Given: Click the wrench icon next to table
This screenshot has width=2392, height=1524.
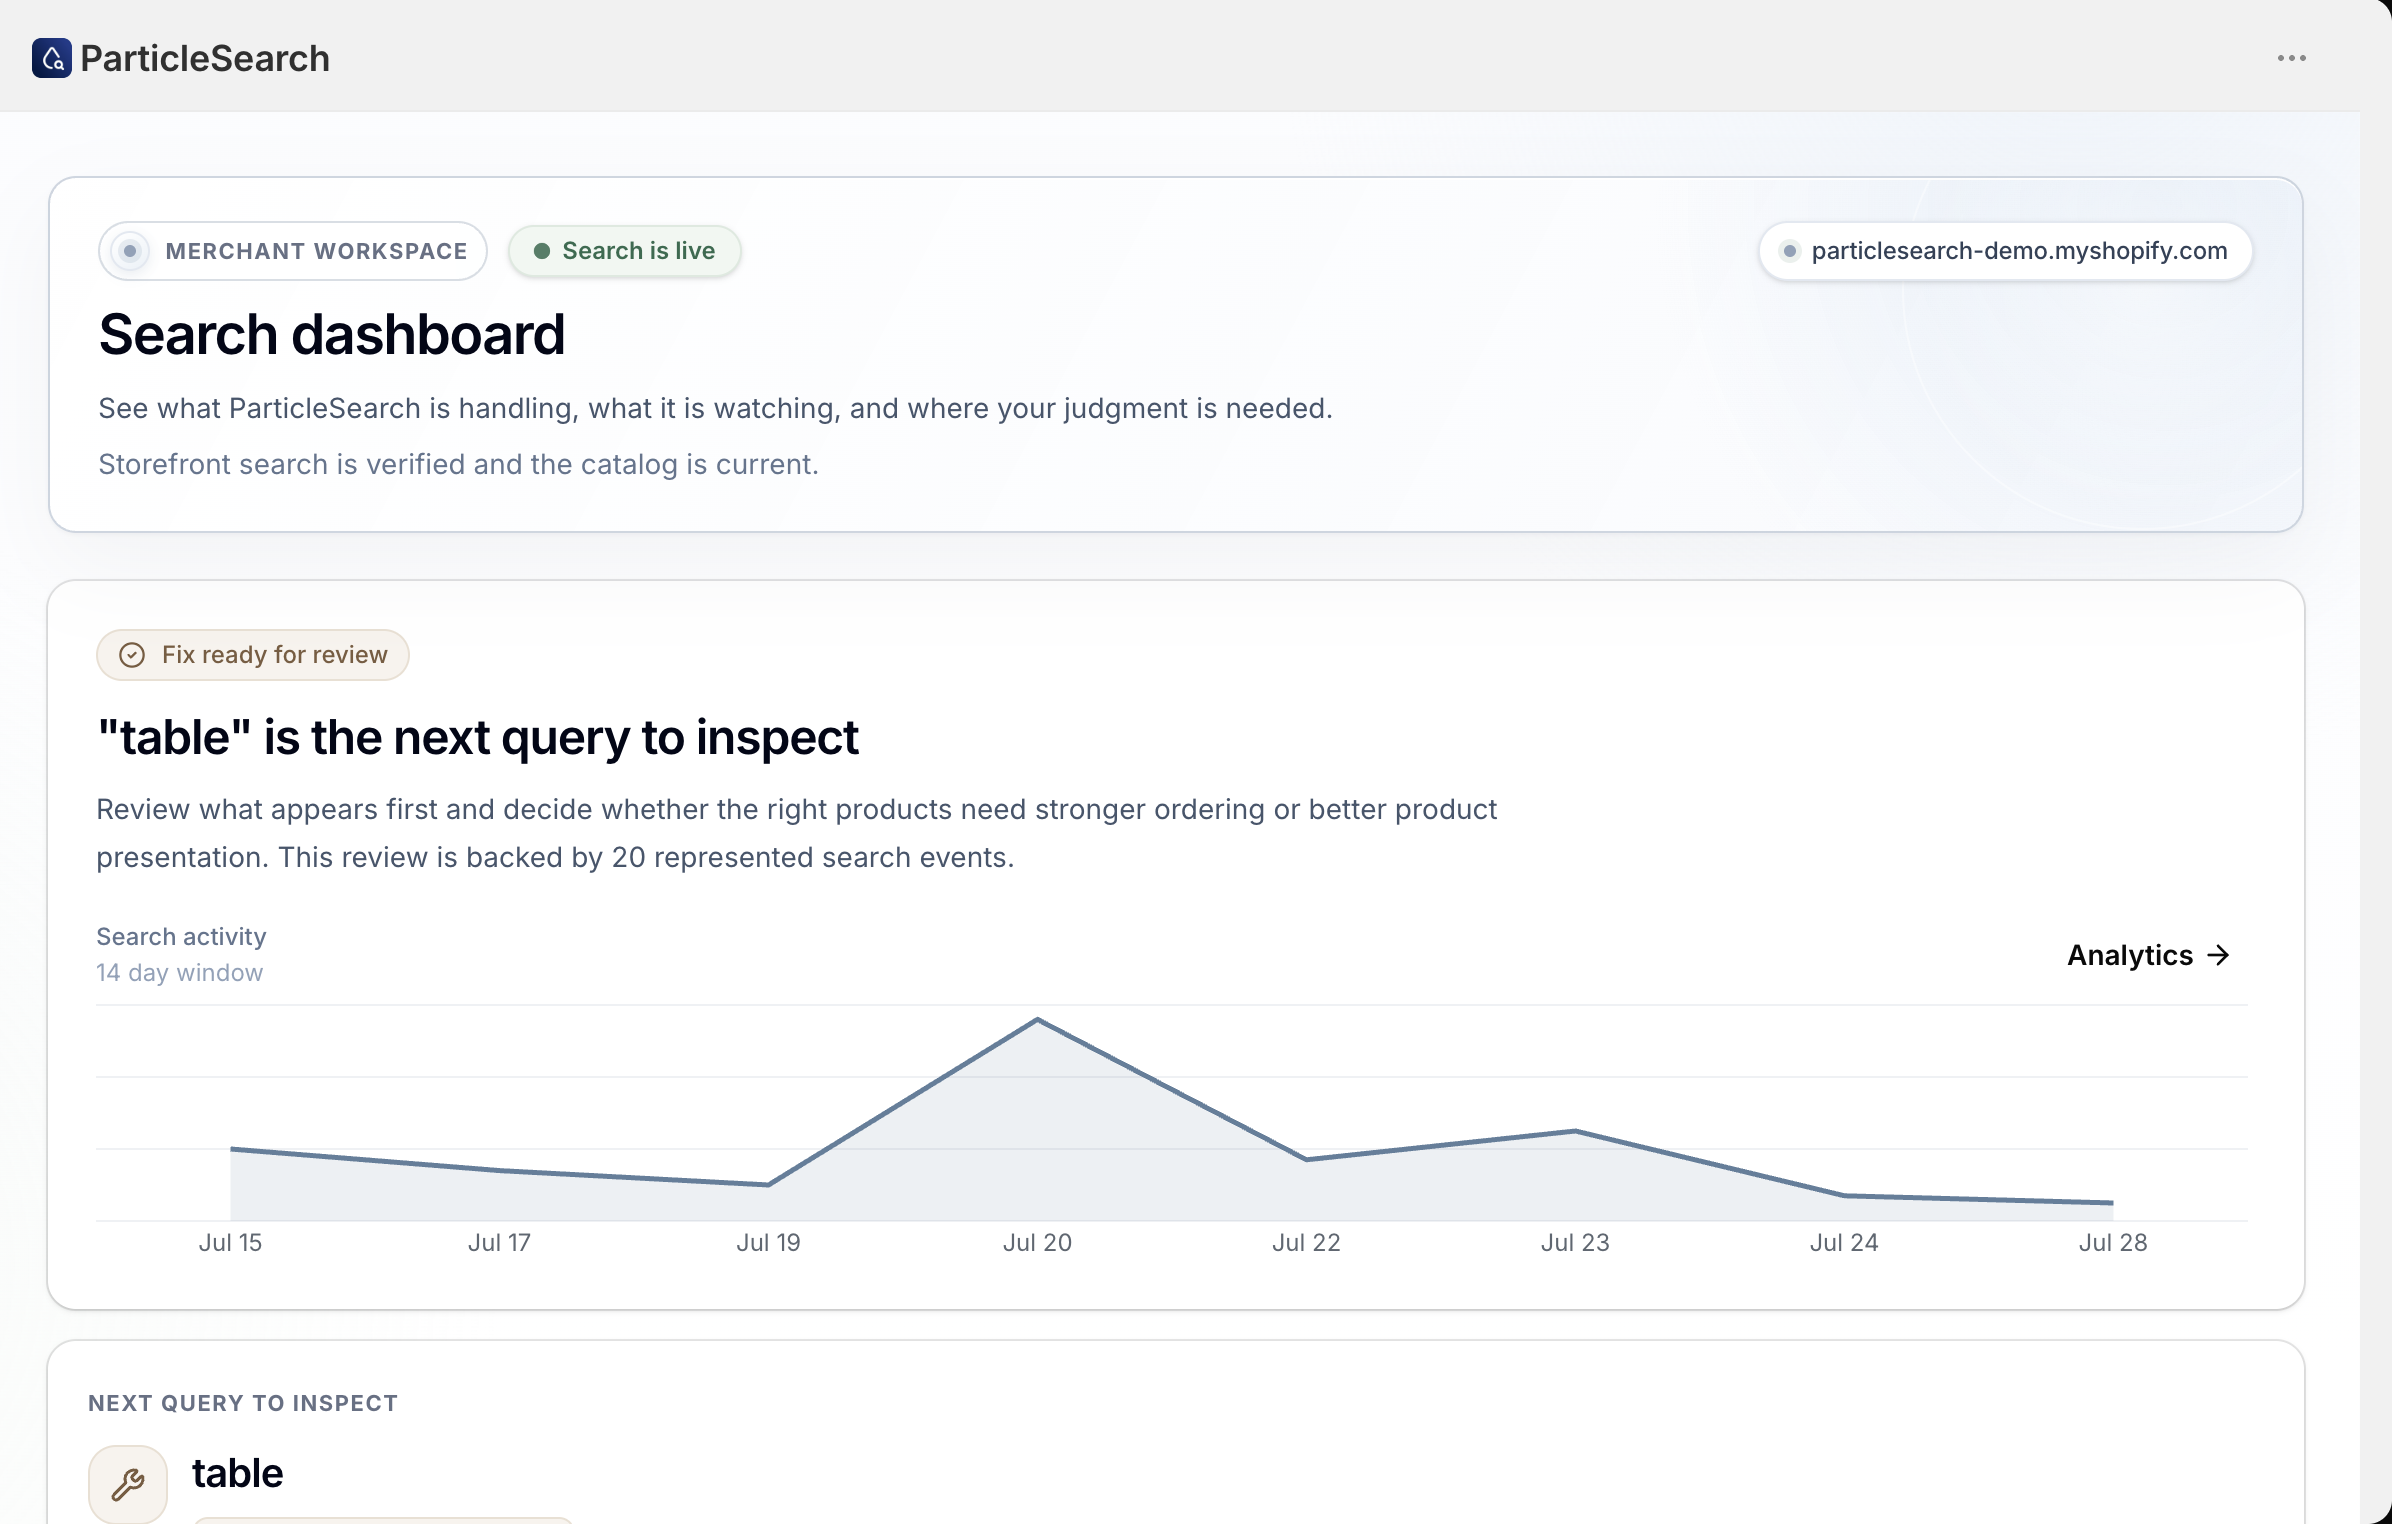Looking at the screenshot, I should [128, 1484].
